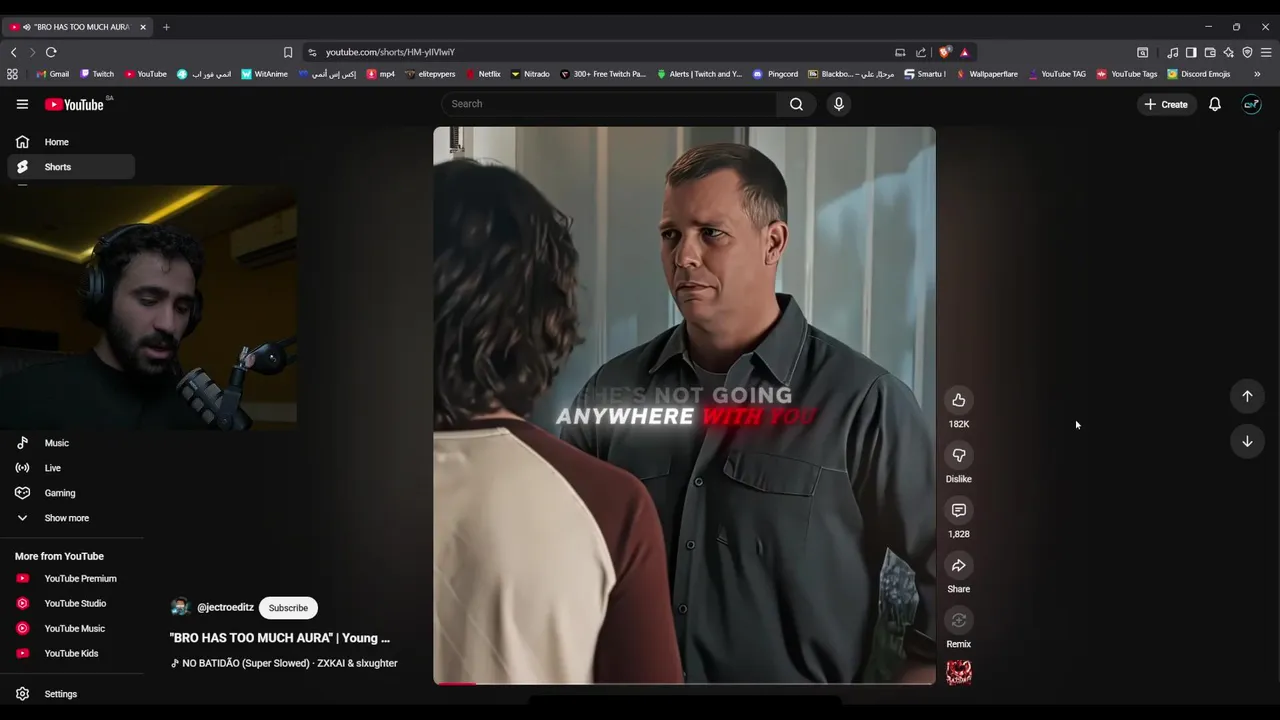Share this YouTube short

tap(958, 565)
